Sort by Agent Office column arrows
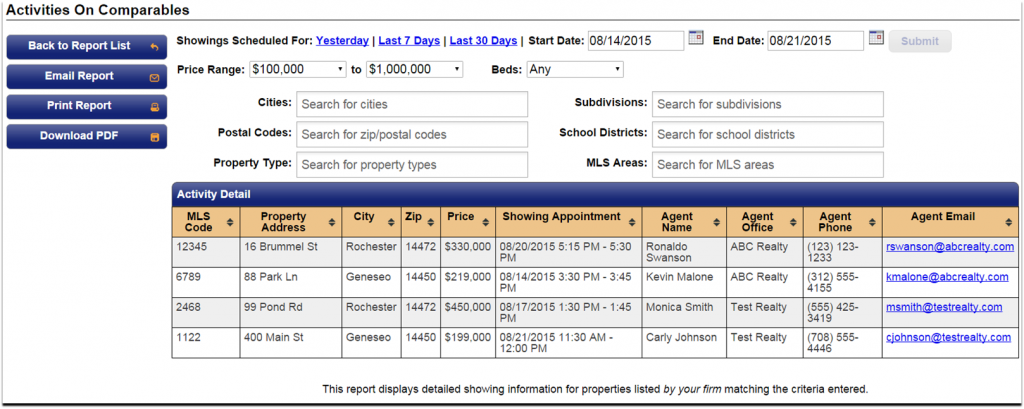Image resolution: width=1024 pixels, height=409 pixels. pyautogui.click(x=792, y=222)
